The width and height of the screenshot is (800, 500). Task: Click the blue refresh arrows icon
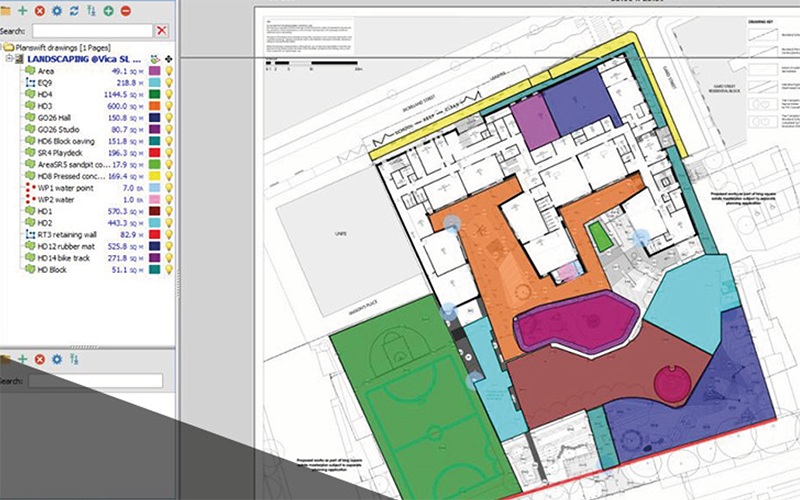73,9
